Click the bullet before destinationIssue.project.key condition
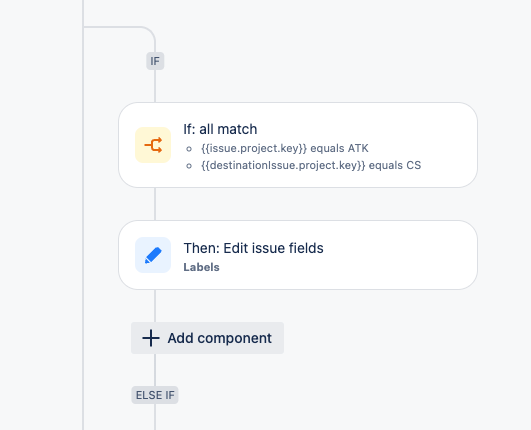531x430 pixels. pos(189,166)
